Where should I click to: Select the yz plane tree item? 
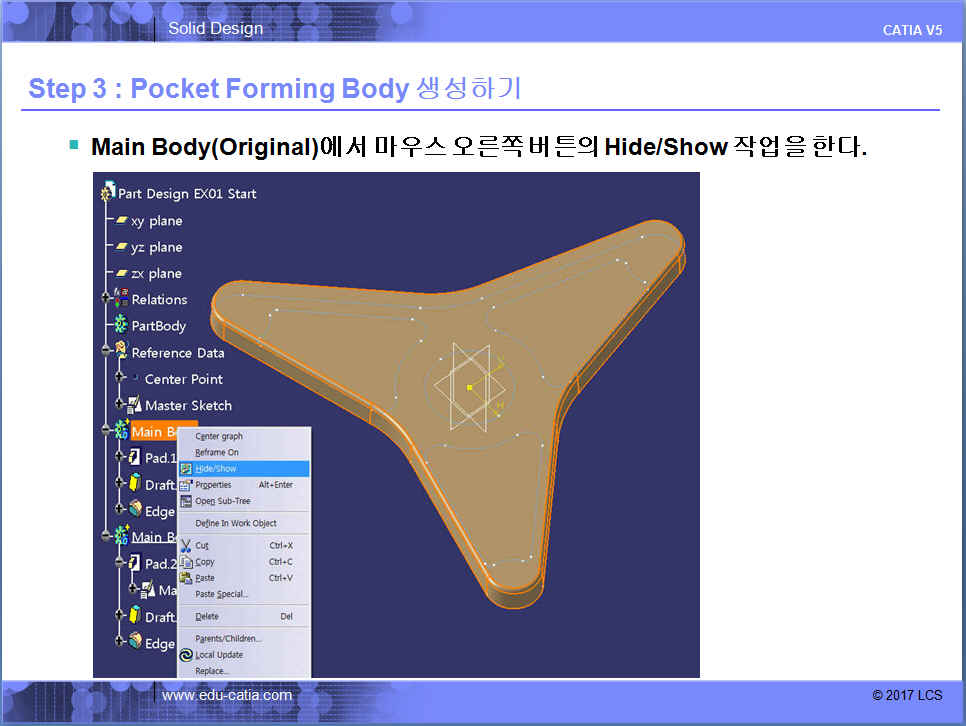click(156, 247)
